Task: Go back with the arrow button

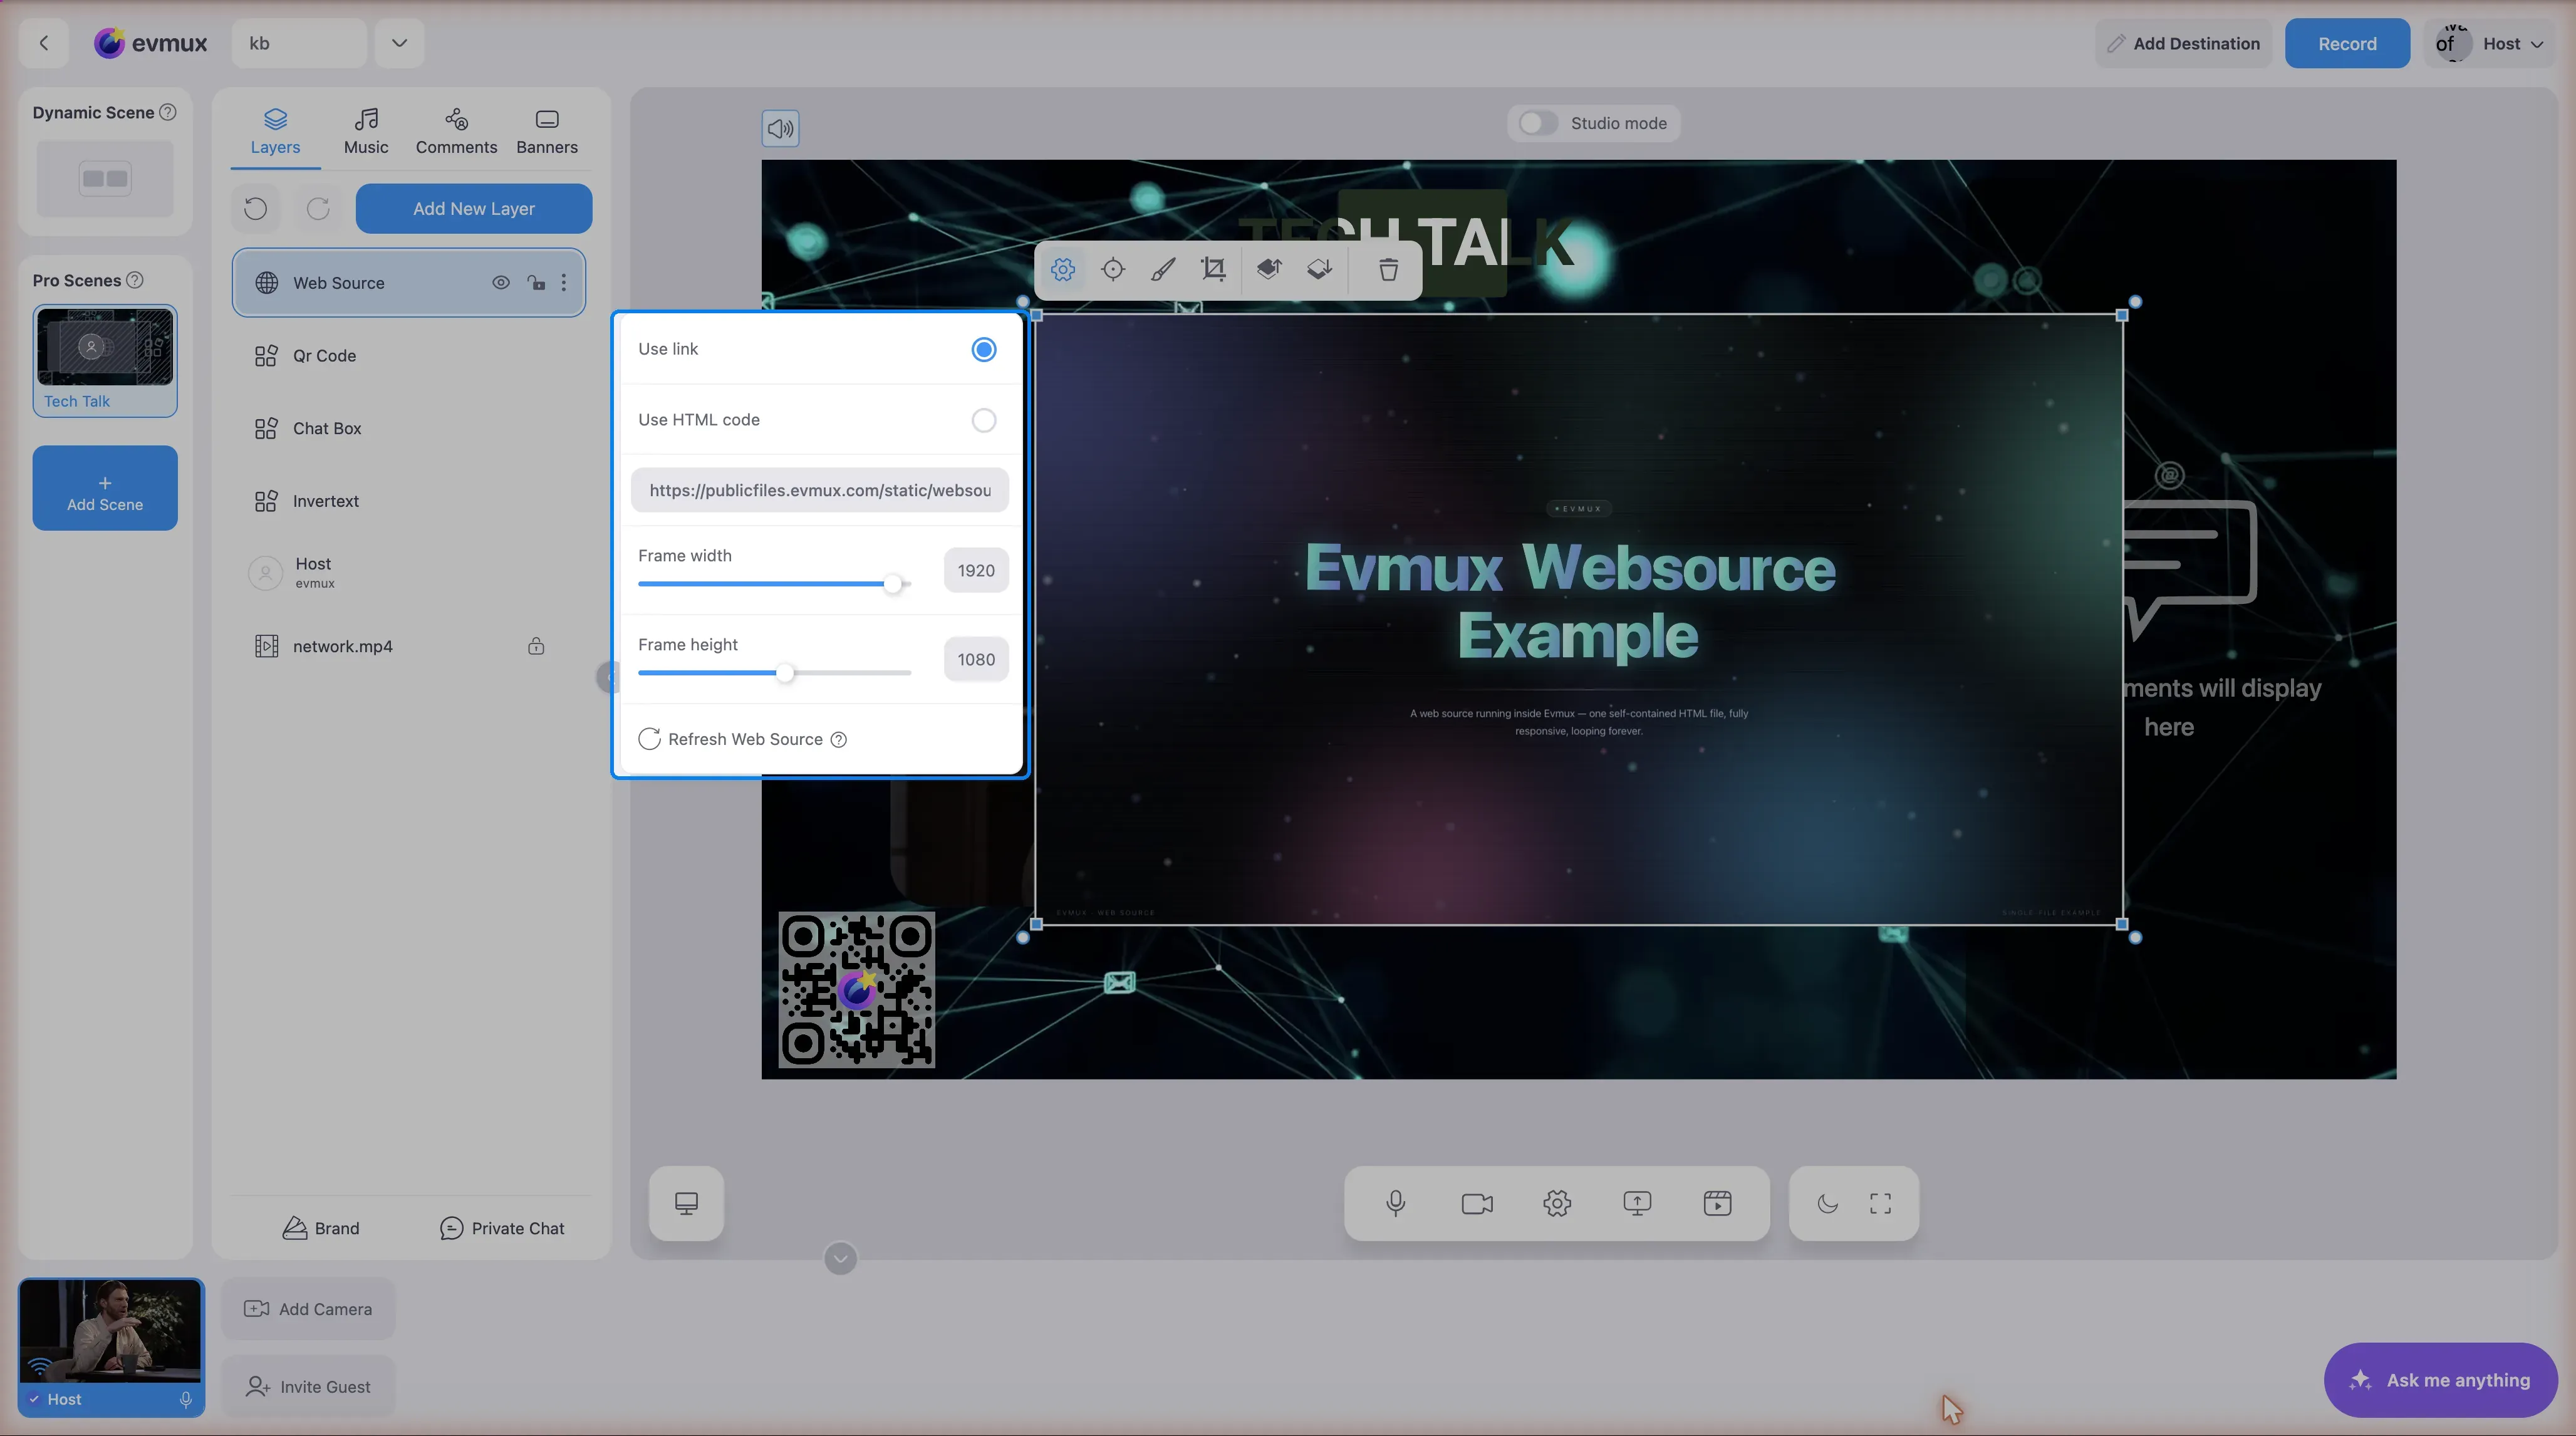Action: coord(44,43)
